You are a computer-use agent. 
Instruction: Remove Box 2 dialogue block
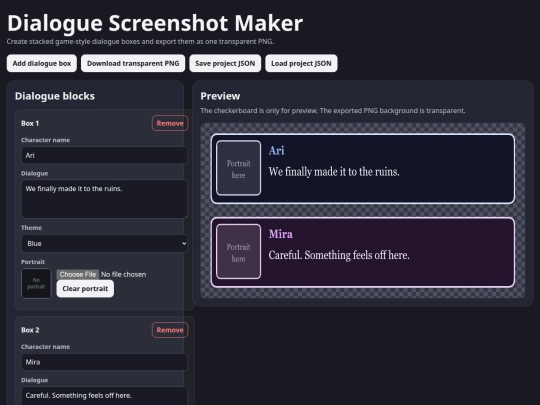(x=170, y=330)
